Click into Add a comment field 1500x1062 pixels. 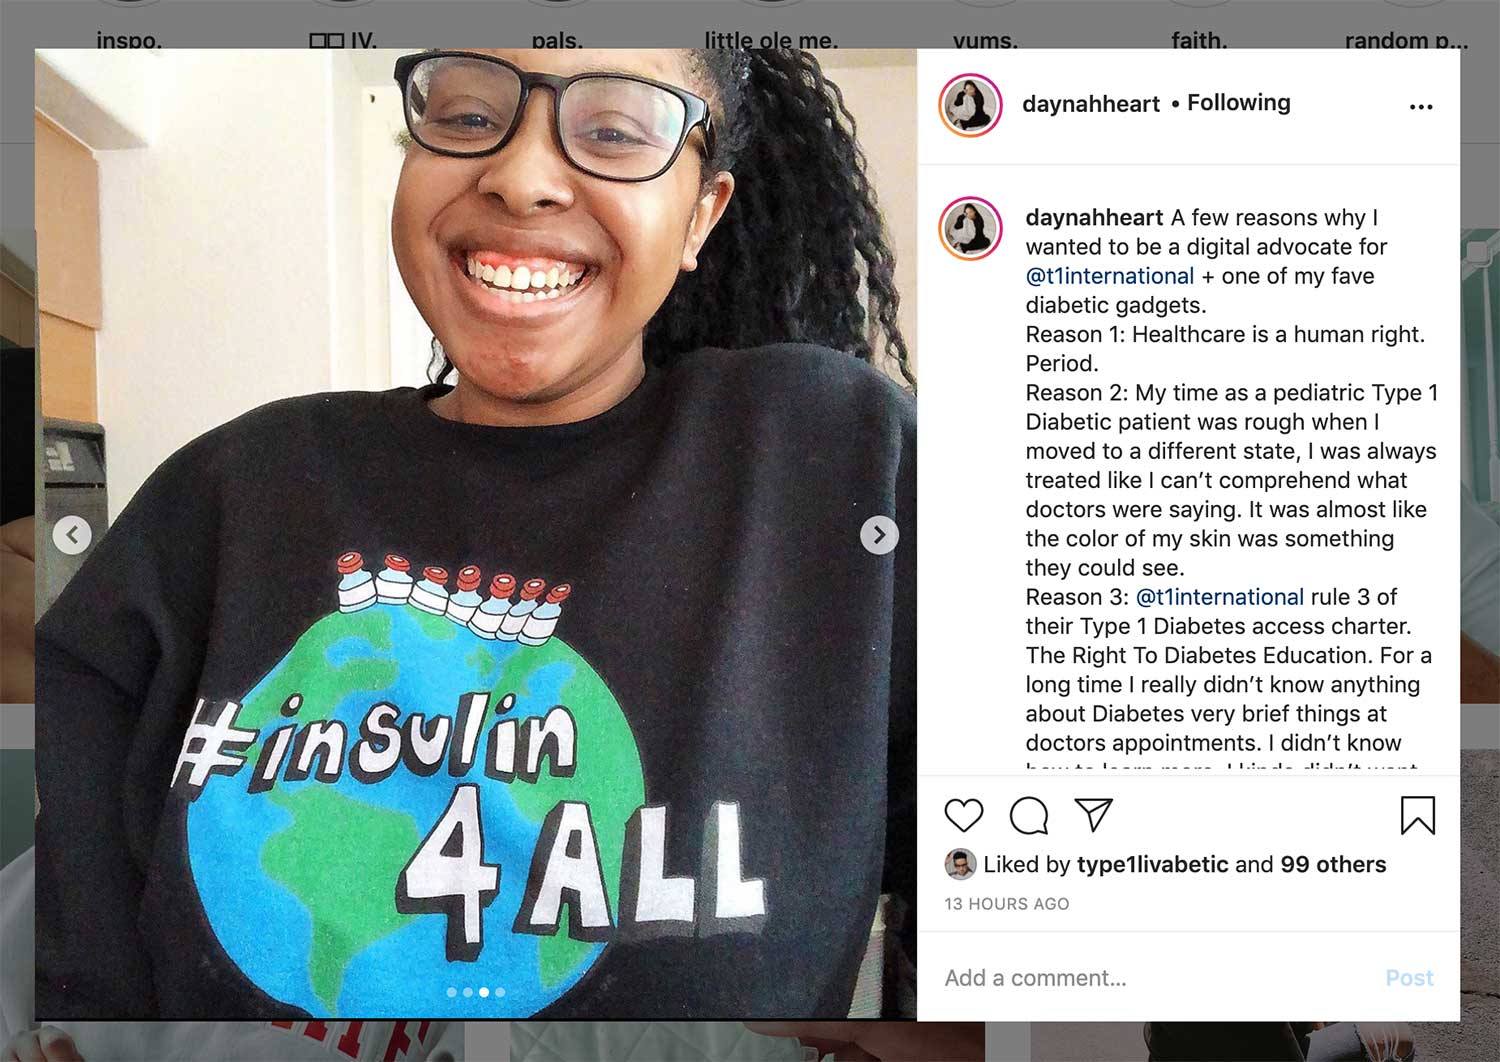click(x=1150, y=978)
